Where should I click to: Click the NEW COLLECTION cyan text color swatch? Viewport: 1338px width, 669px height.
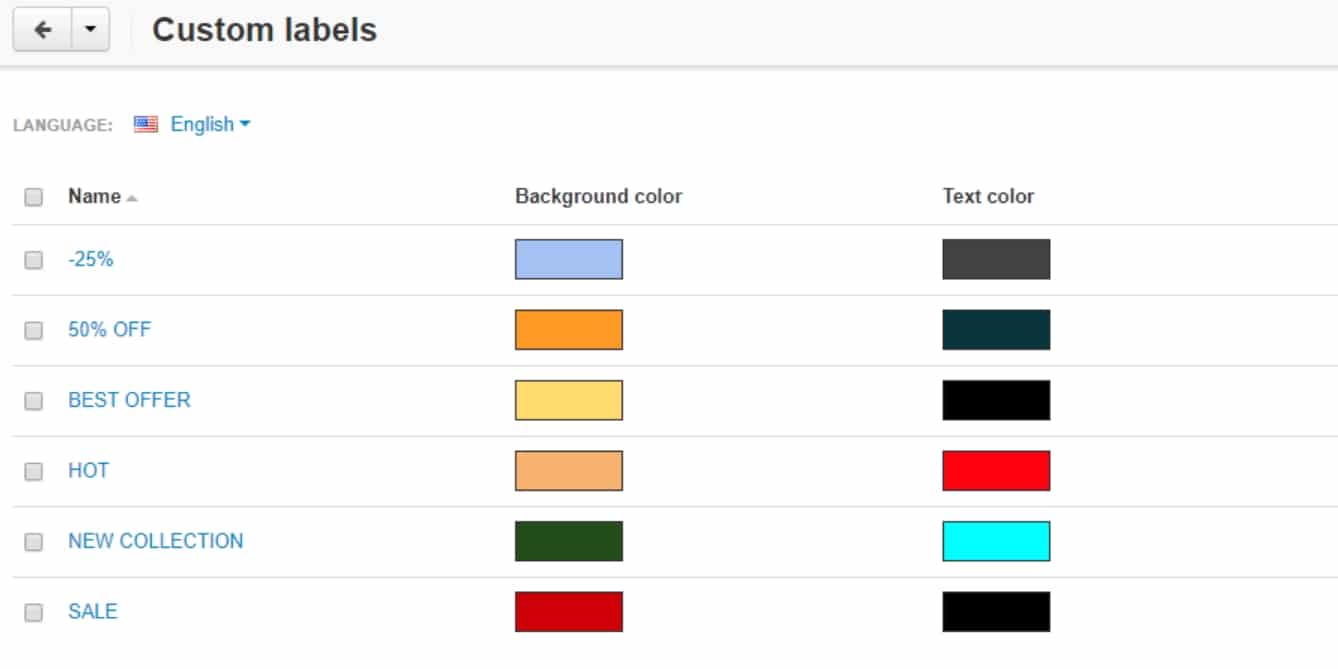(x=996, y=541)
